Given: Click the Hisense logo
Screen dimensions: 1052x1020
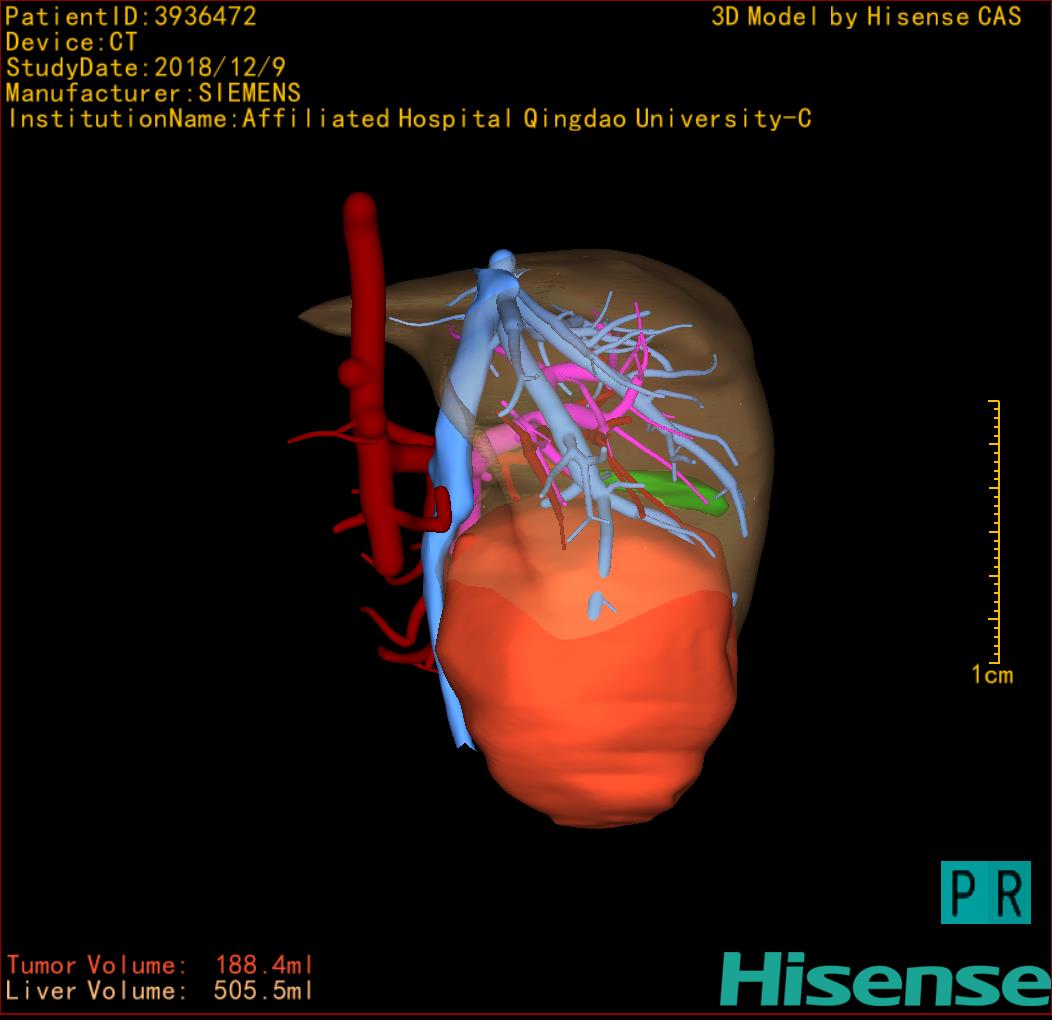Looking at the screenshot, I should 885,979.
